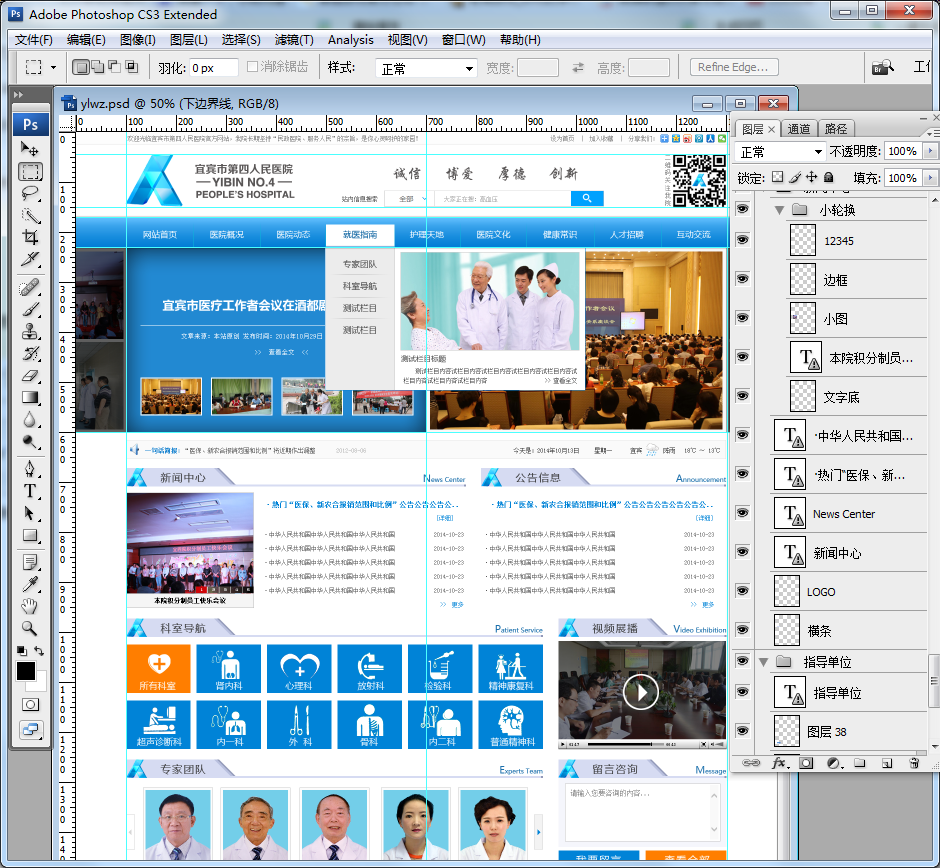Toggle Quick Mask mode button

tap(31, 704)
